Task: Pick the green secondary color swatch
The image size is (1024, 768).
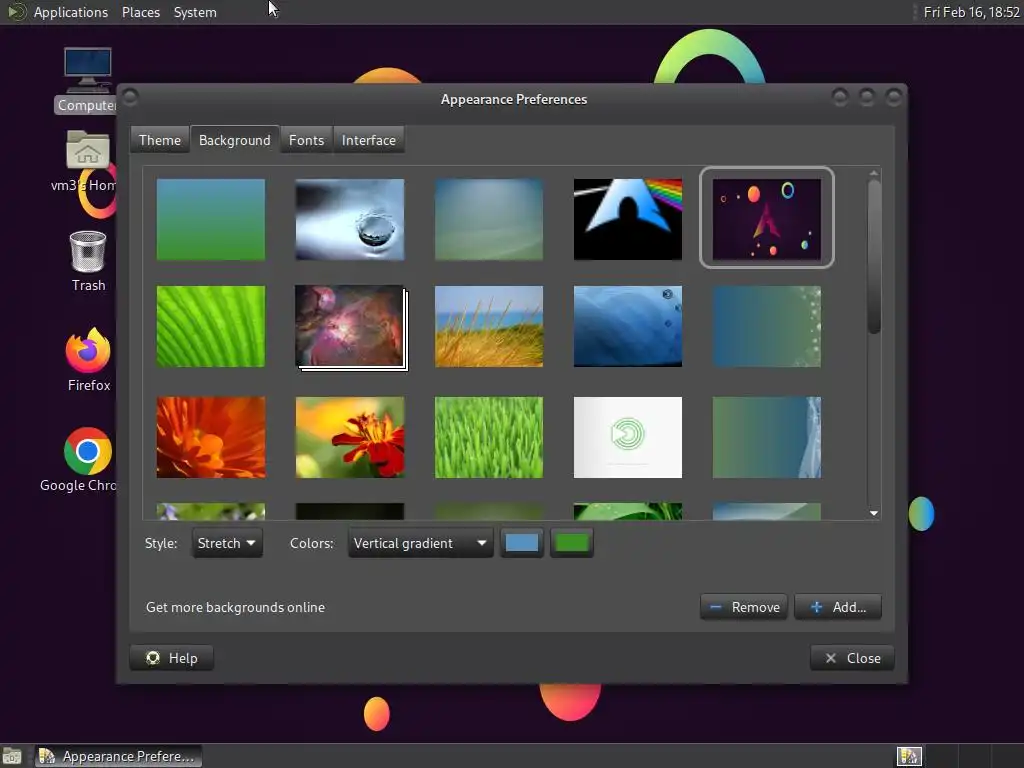Action: (571, 543)
